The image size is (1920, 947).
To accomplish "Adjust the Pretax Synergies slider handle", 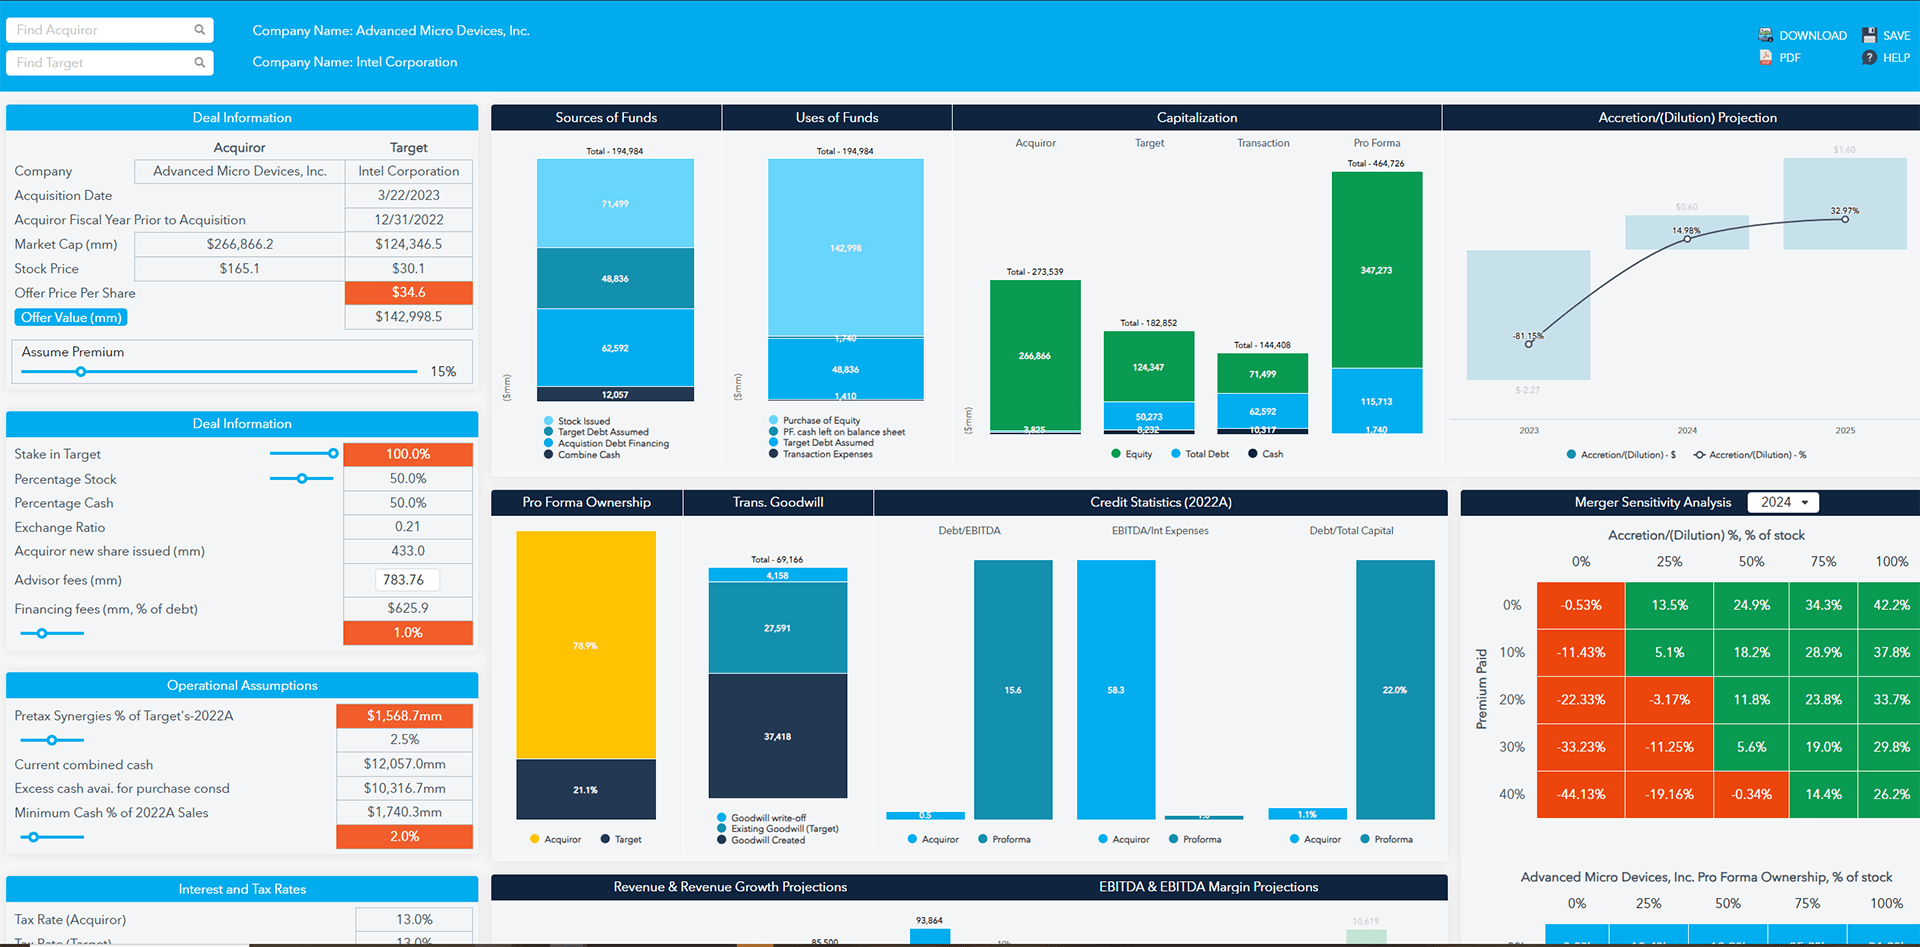I will pyautogui.click(x=52, y=740).
